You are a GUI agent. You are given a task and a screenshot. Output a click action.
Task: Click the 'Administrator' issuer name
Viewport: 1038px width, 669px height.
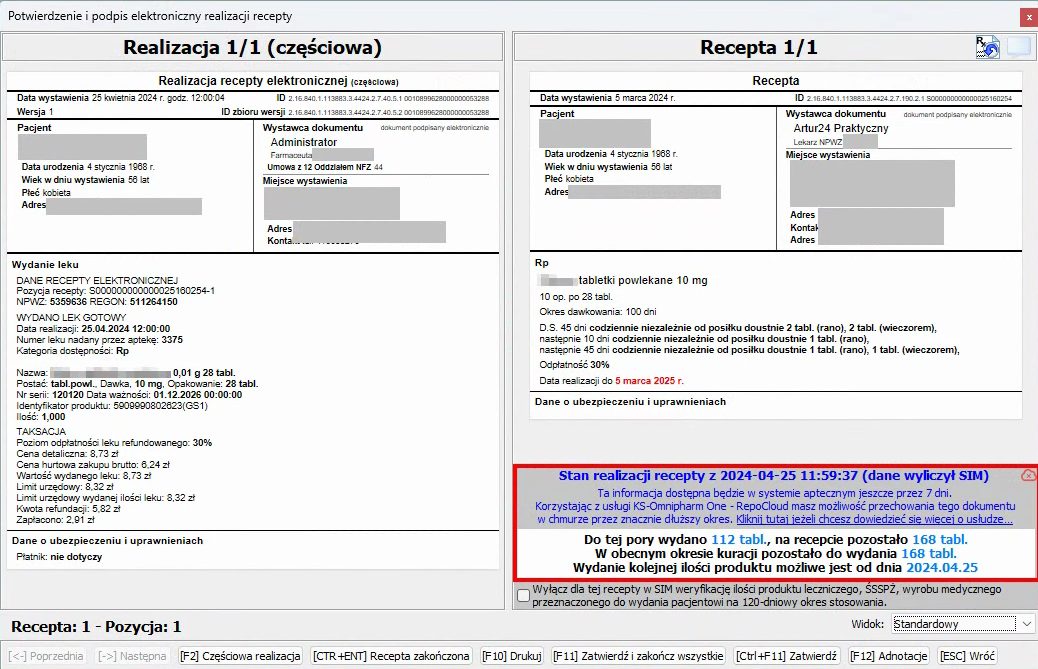[304, 142]
